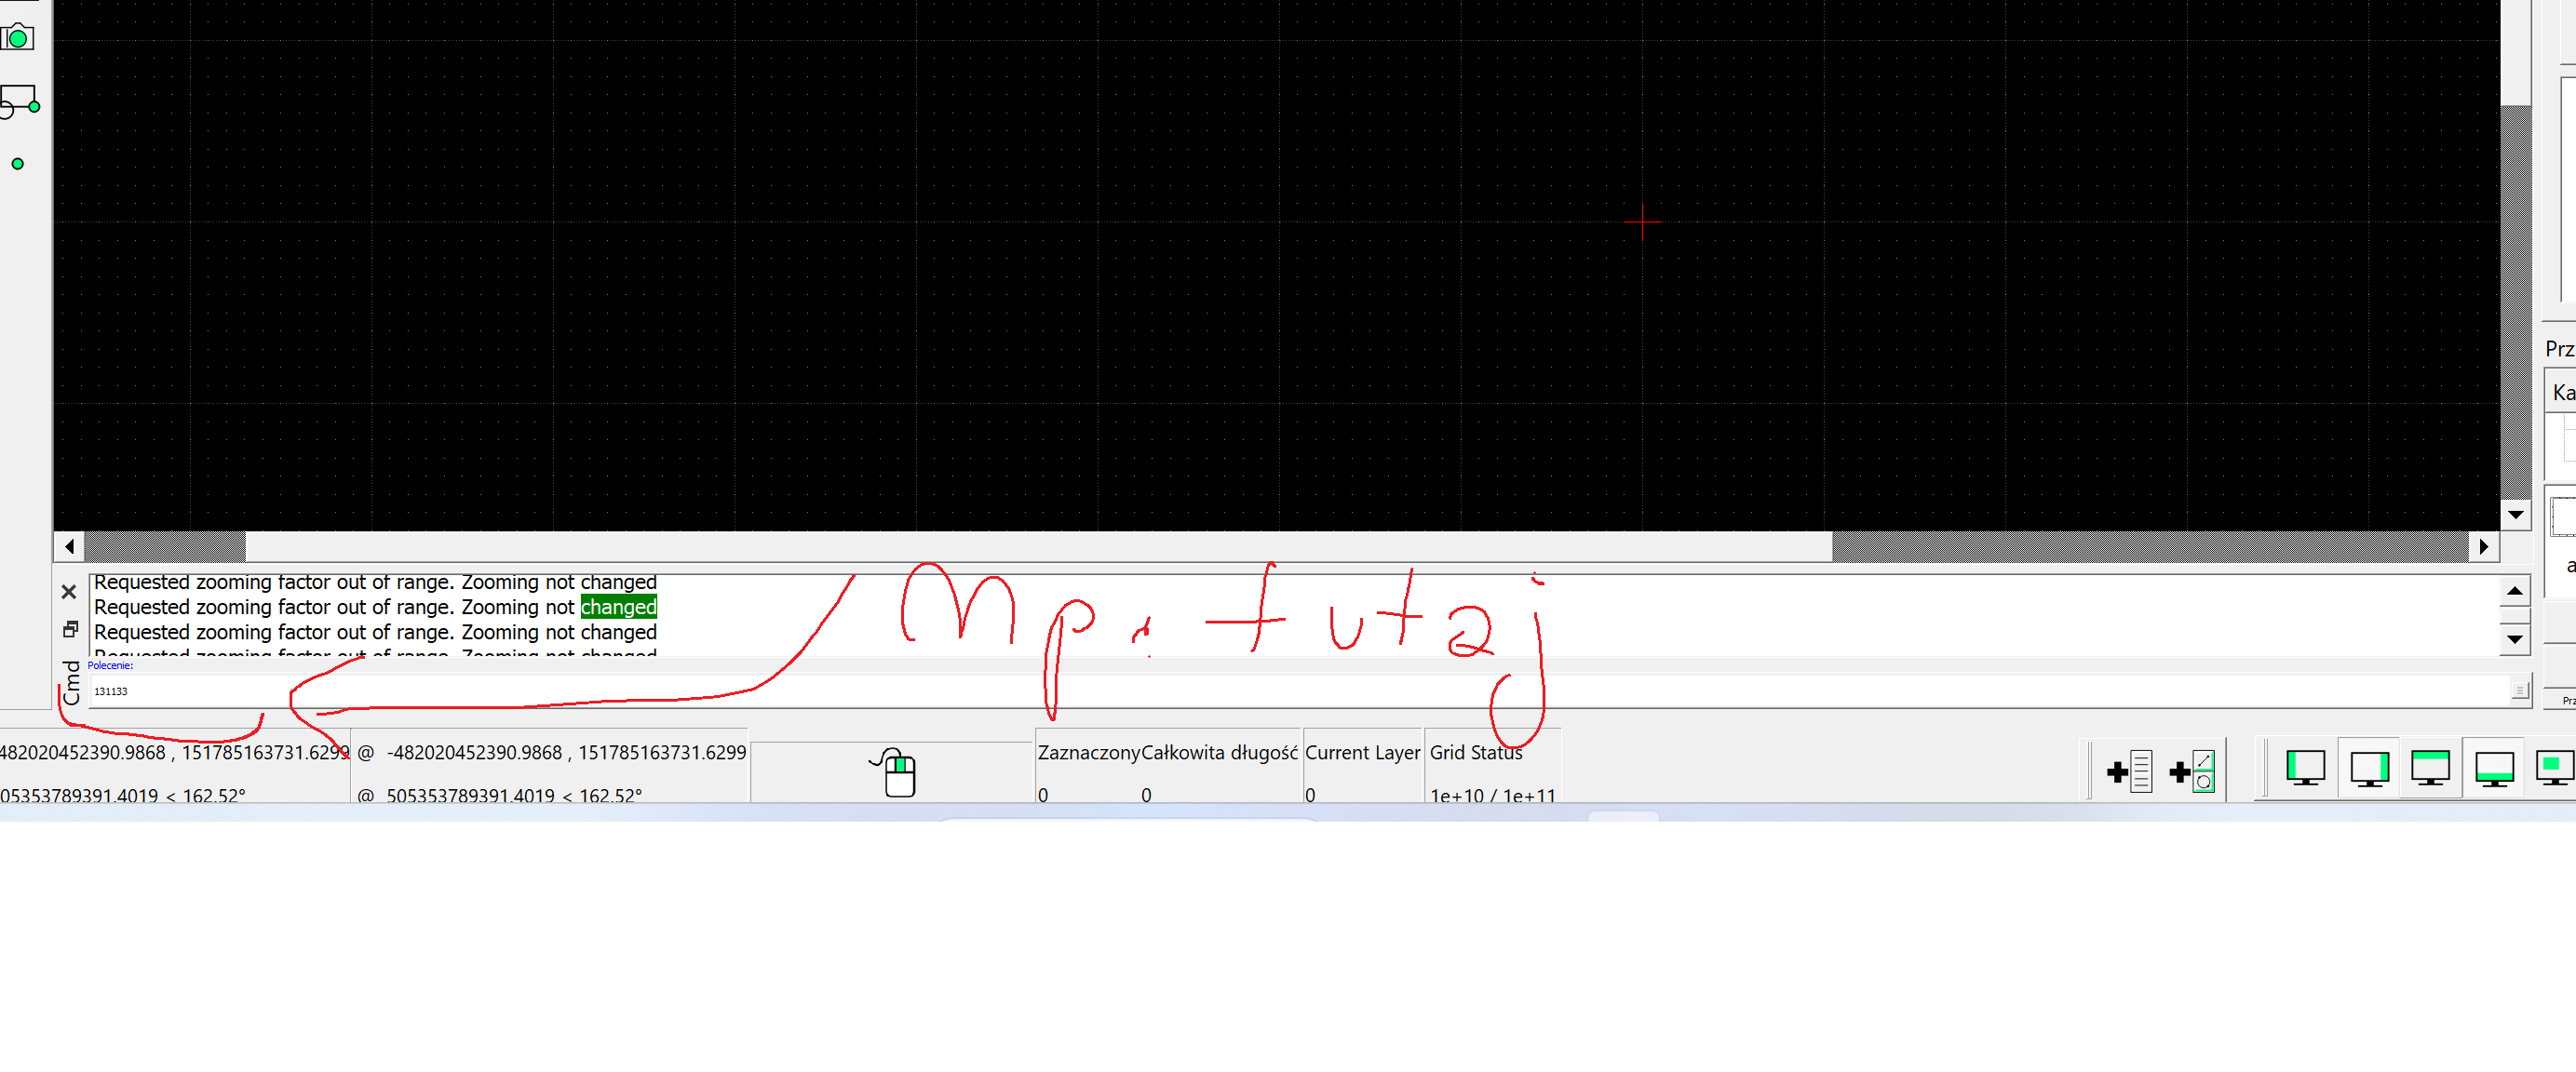The width and height of the screenshot is (2576, 1072).
Task: Click the command history scroll up arrow
Action: pos(2514,591)
